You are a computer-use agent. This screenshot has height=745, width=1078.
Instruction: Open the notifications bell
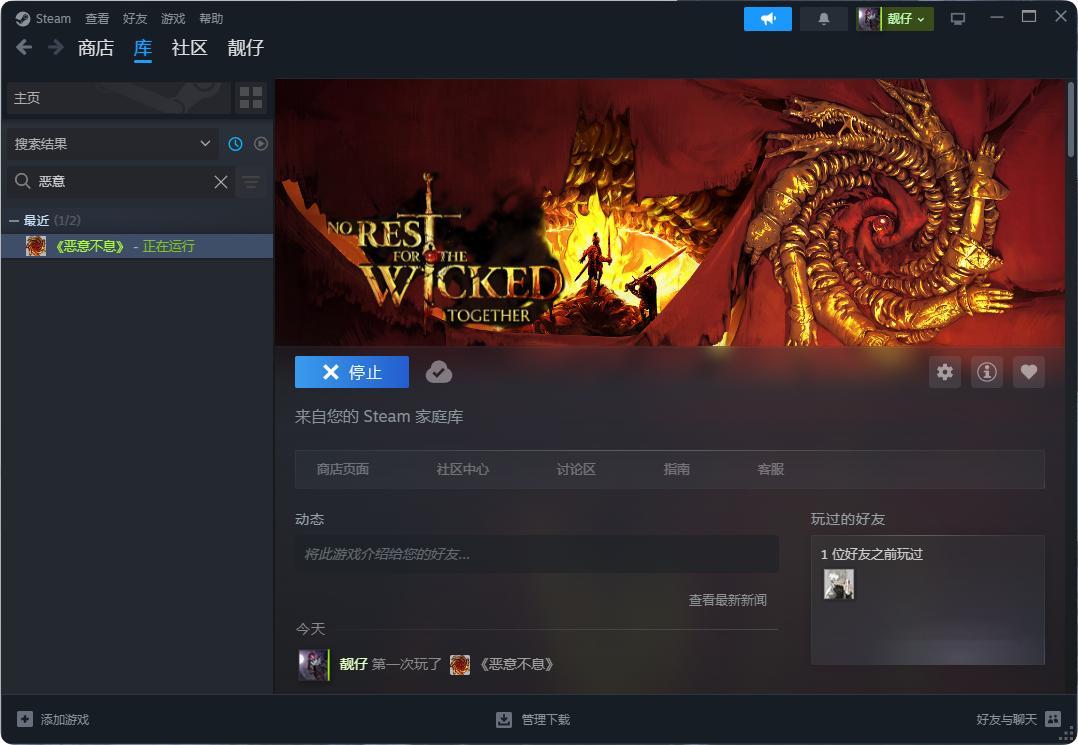coord(824,19)
